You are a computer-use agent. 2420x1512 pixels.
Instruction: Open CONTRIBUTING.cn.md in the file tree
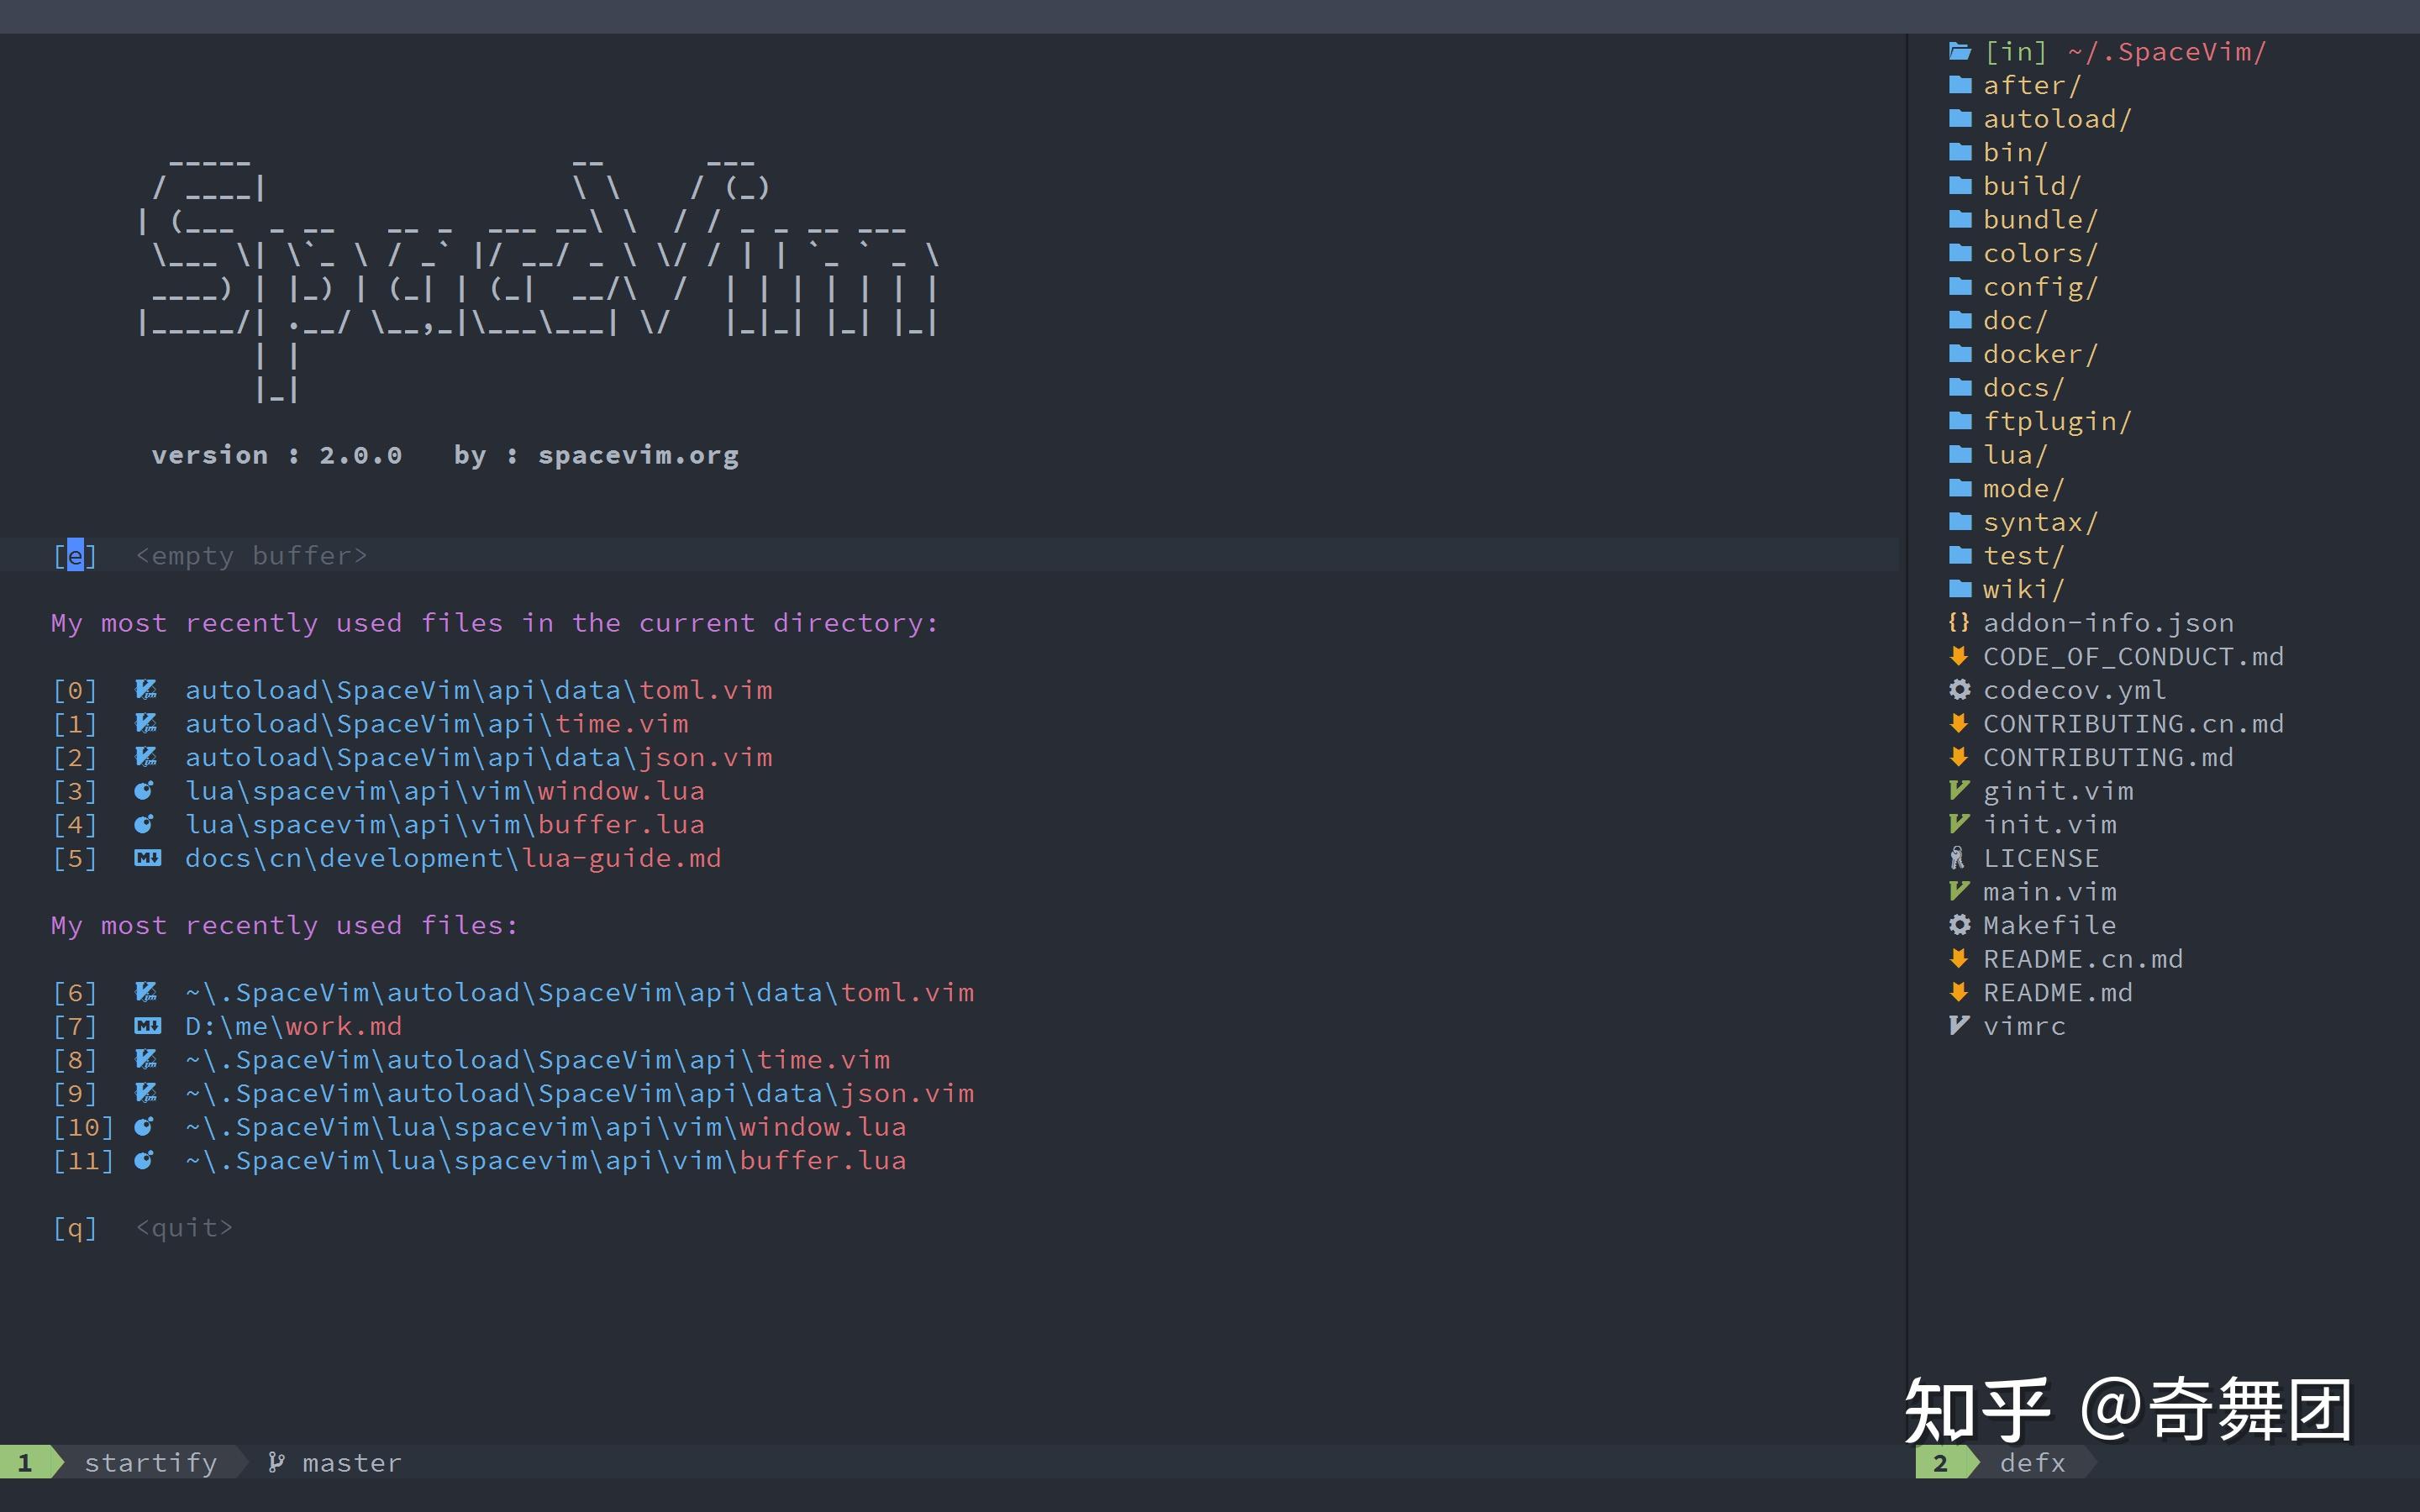pyautogui.click(x=2133, y=723)
